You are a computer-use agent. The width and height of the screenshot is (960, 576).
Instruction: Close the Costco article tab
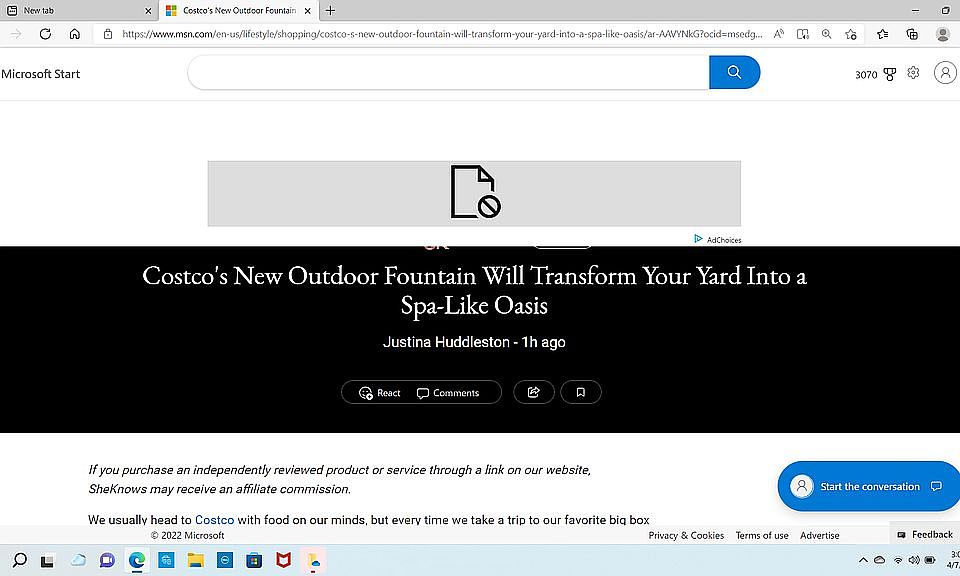tap(308, 10)
